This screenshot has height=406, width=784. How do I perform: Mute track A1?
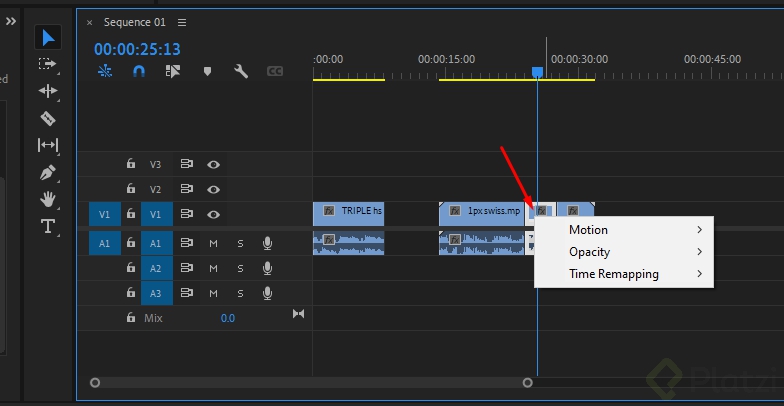214,244
